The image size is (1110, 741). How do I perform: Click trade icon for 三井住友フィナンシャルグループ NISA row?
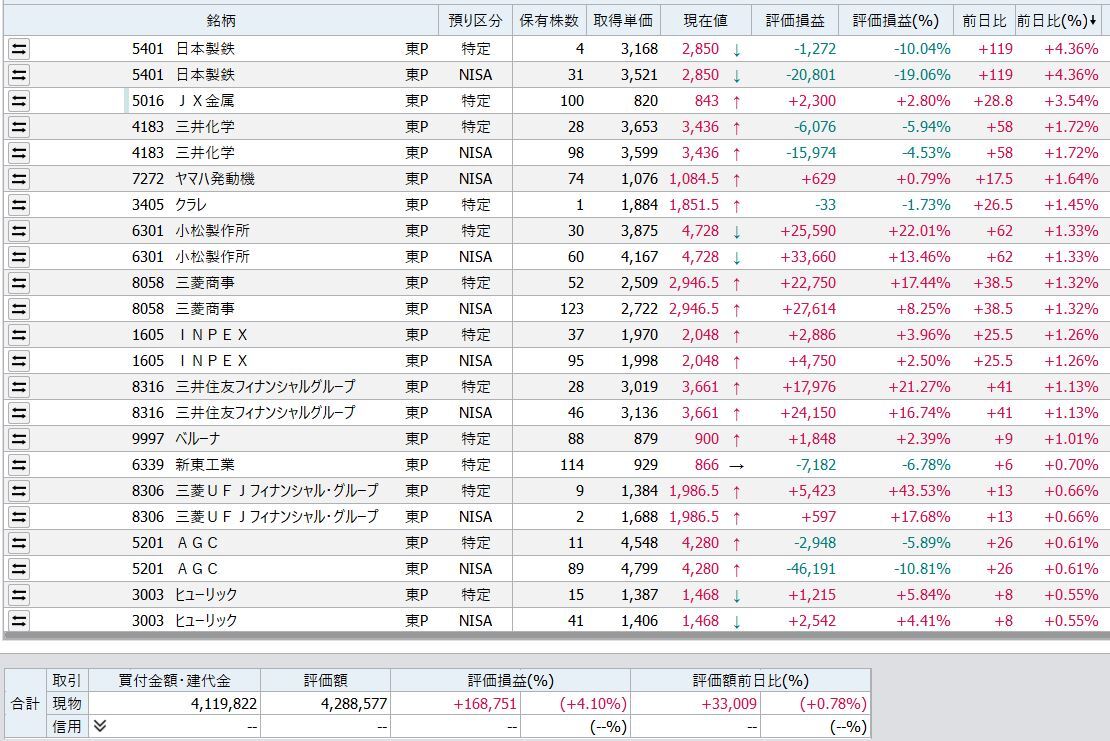[19, 413]
